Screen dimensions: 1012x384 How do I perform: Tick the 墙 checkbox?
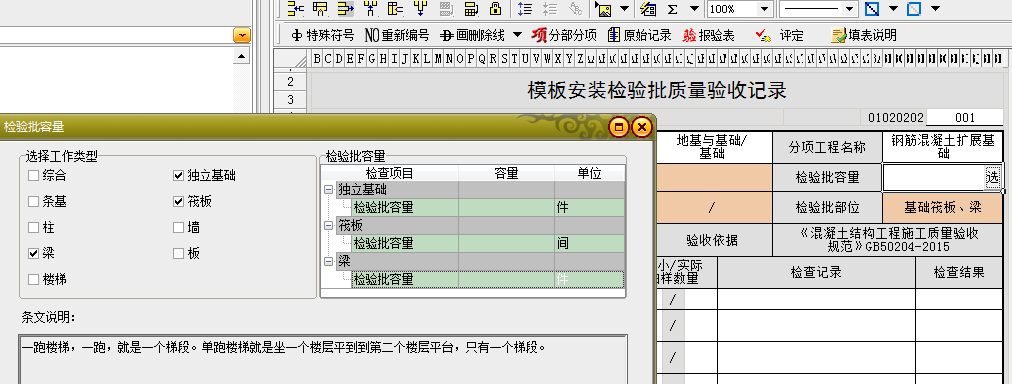click(x=178, y=227)
